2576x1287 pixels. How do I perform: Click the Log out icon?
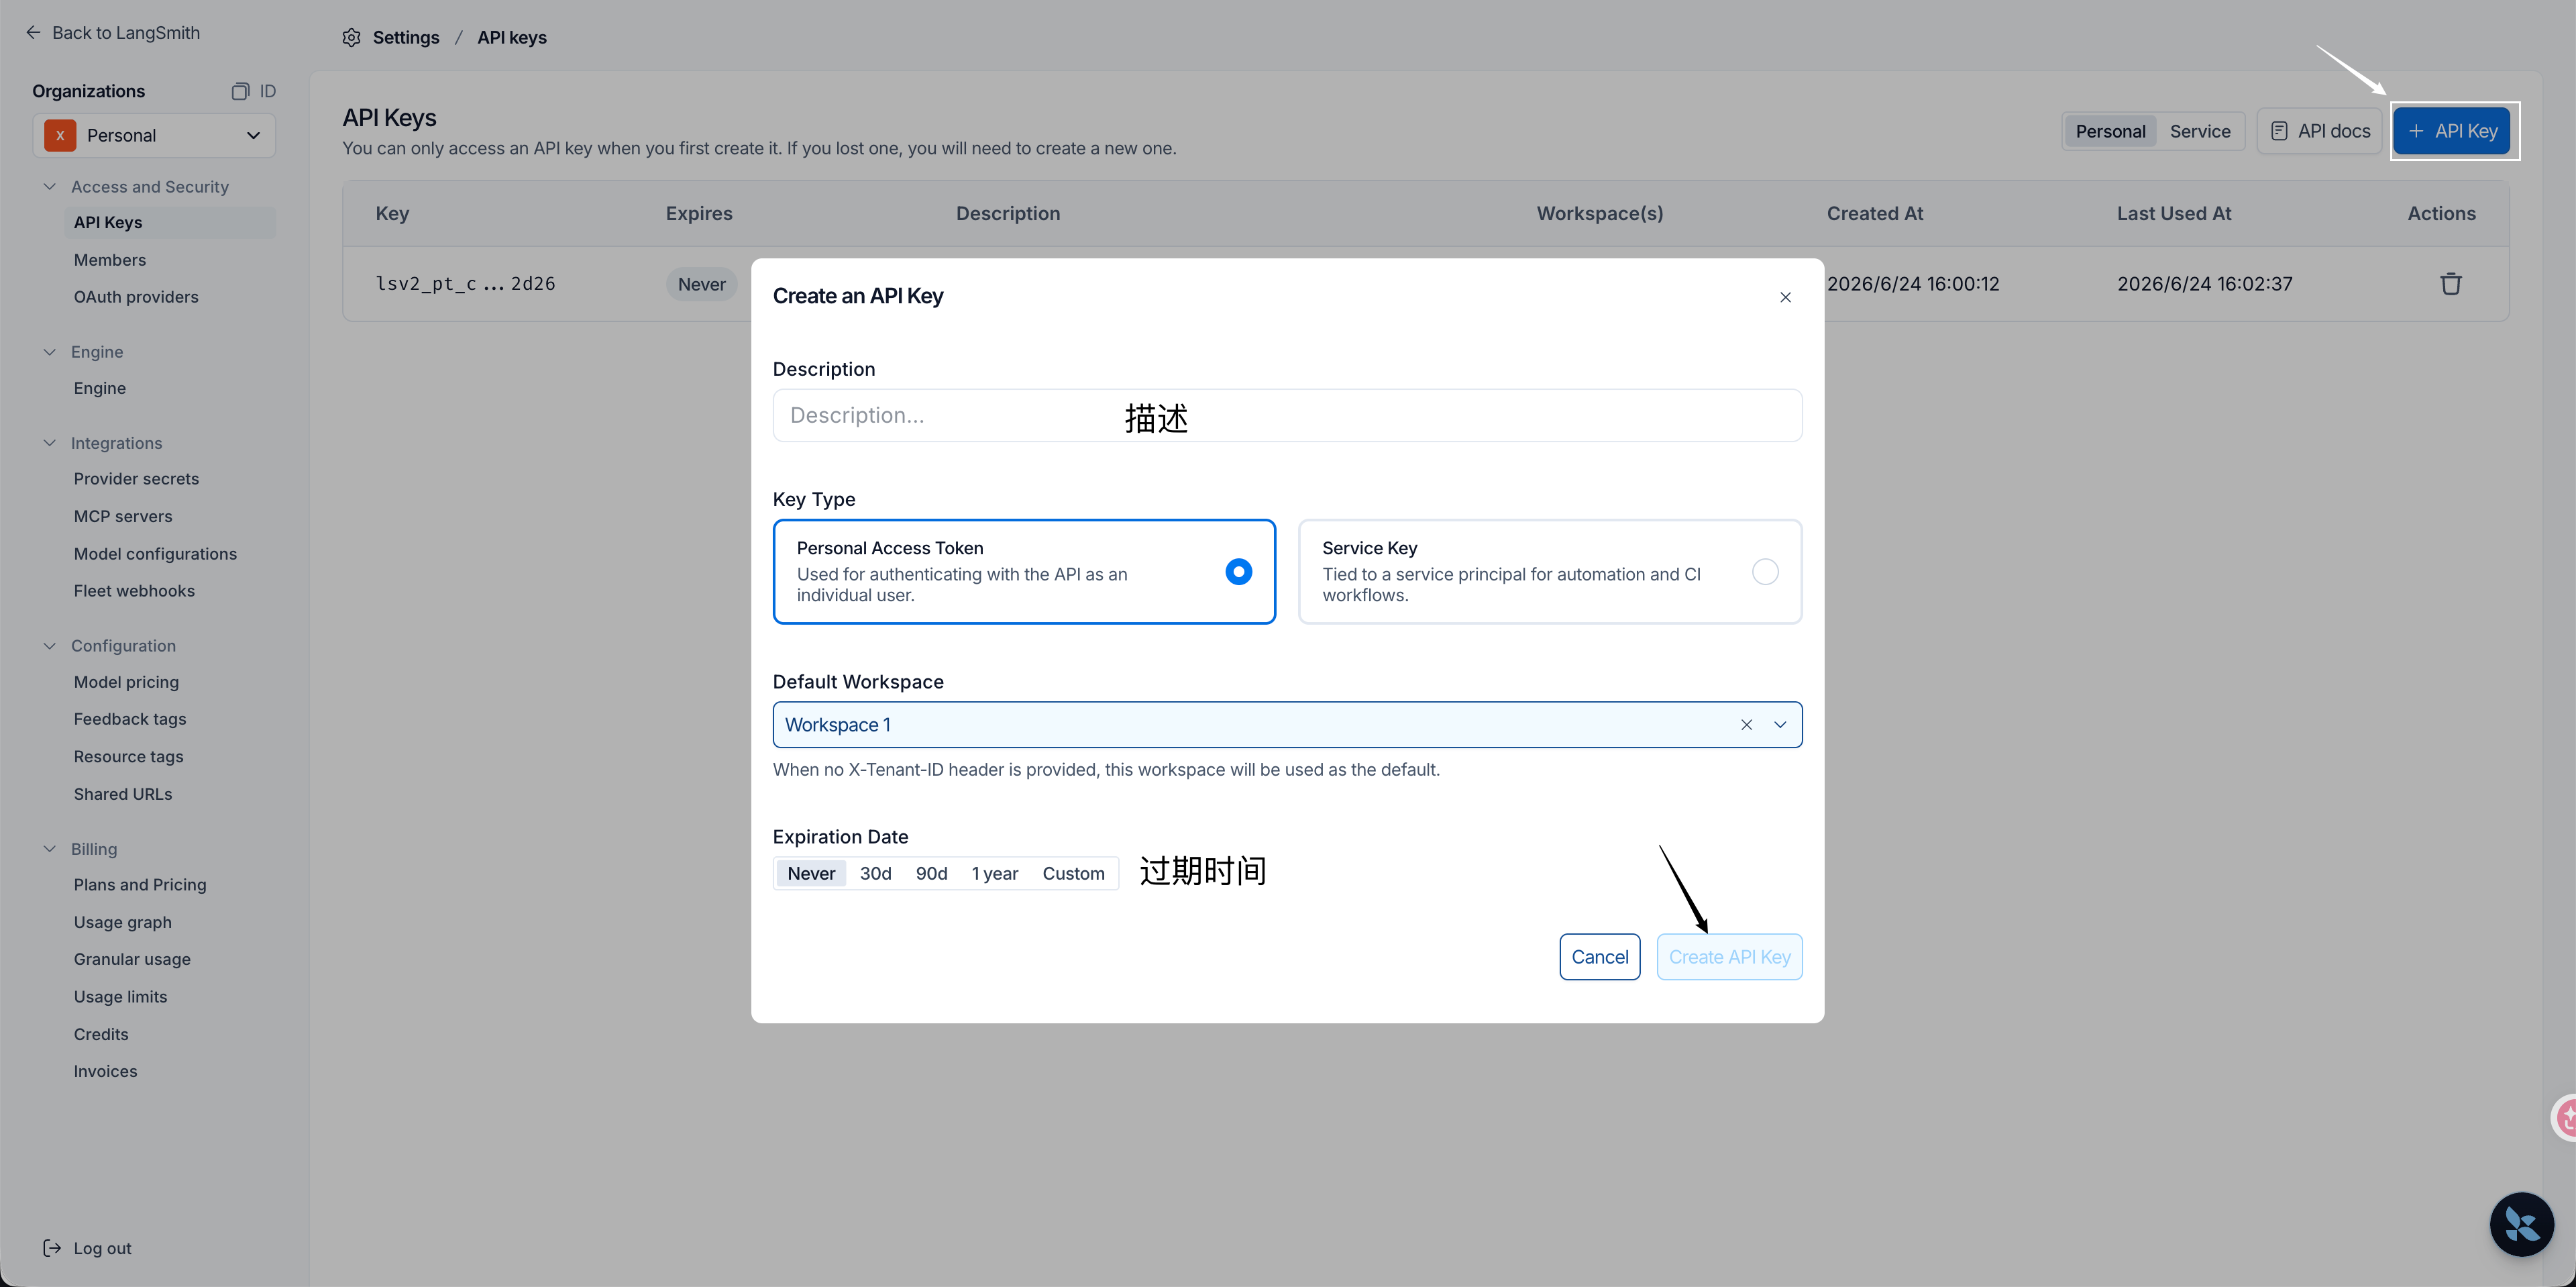pos(52,1248)
